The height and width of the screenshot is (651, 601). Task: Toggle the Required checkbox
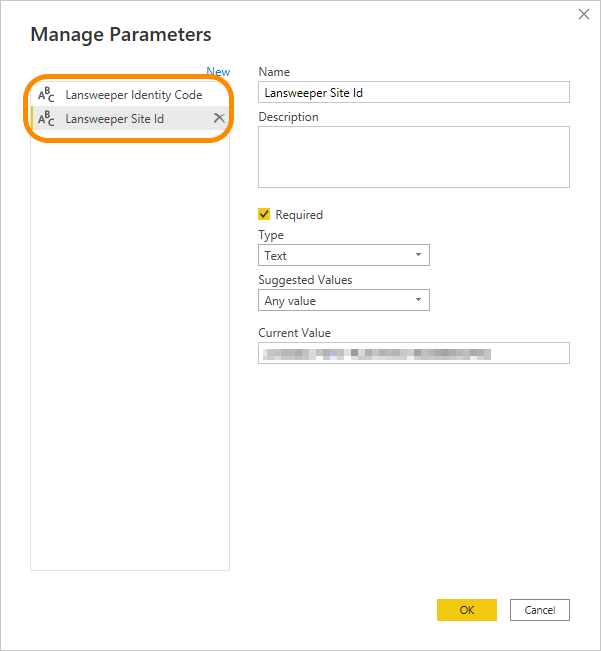[265, 214]
